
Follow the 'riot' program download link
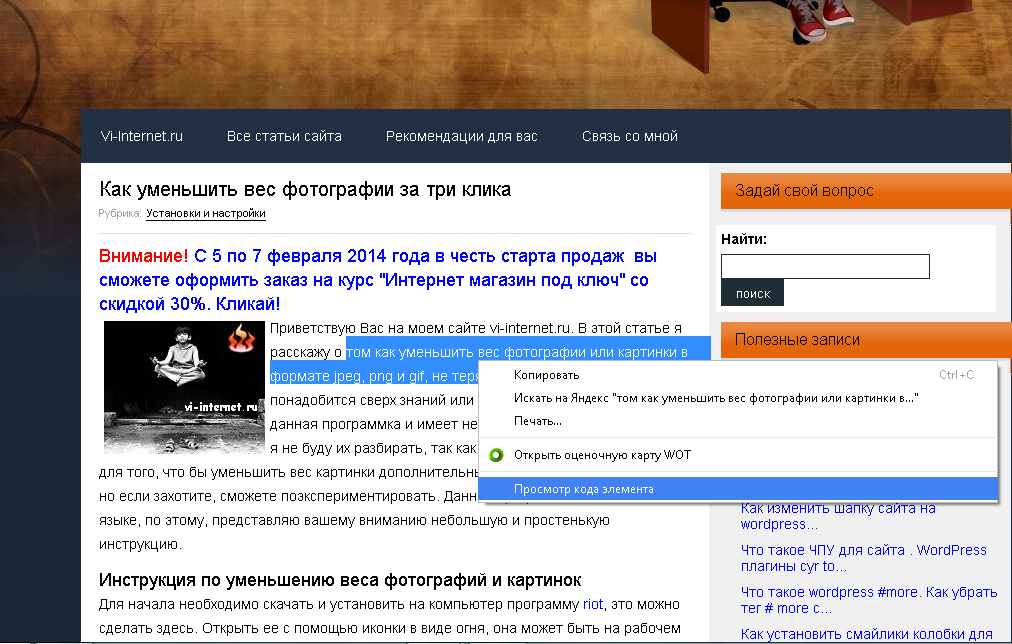point(594,604)
